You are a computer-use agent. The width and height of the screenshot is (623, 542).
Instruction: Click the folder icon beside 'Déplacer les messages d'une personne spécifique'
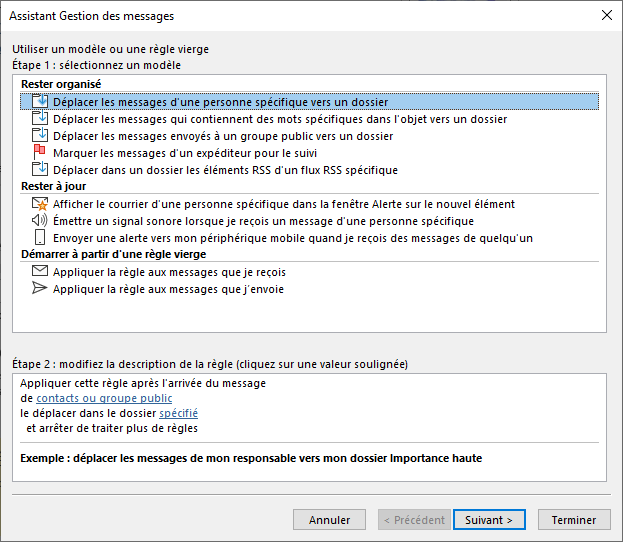tap(40, 101)
